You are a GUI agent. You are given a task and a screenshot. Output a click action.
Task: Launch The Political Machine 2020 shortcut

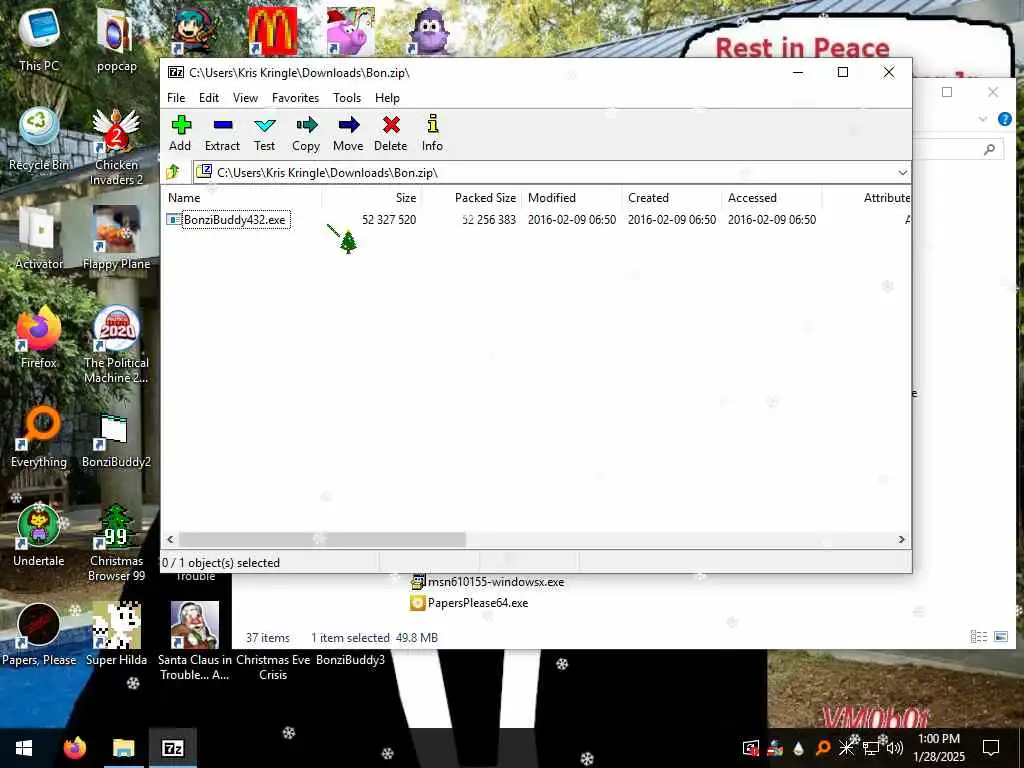(116, 344)
